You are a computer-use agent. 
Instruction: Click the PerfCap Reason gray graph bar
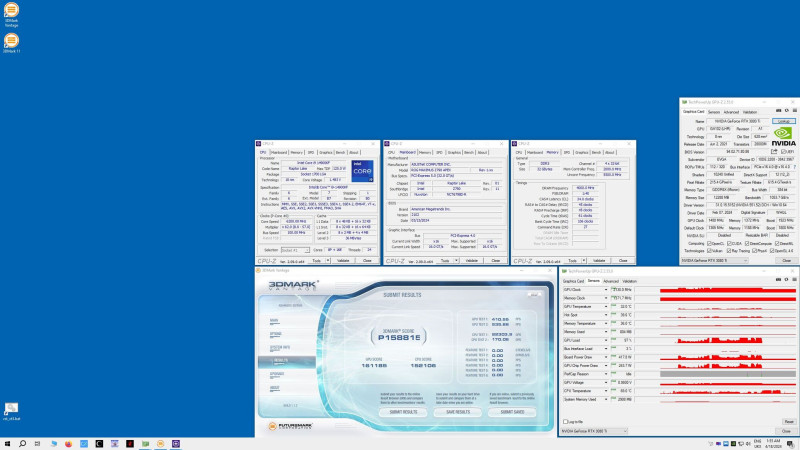[x=728, y=374]
